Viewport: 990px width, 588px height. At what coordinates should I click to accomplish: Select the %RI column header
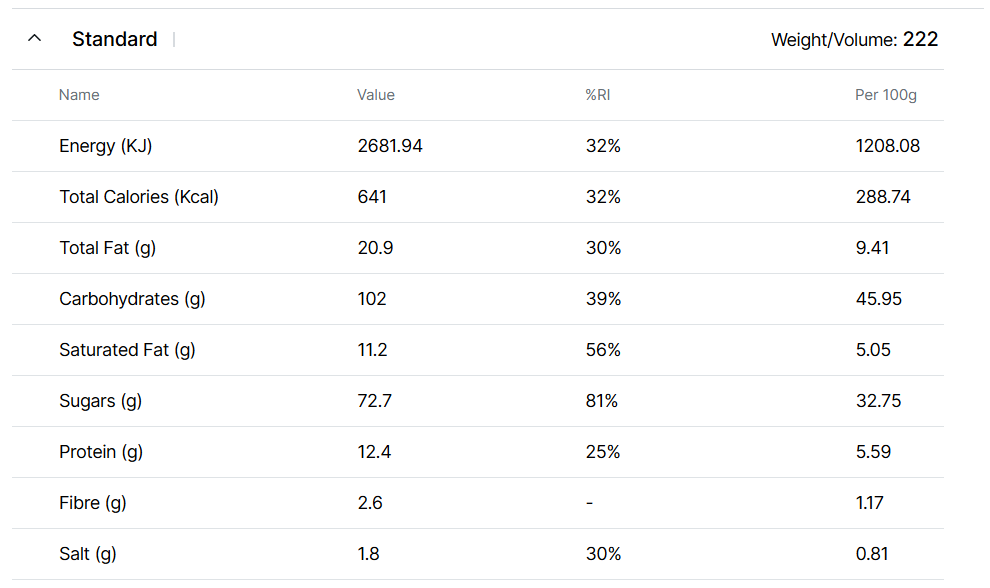pos(598,95)
